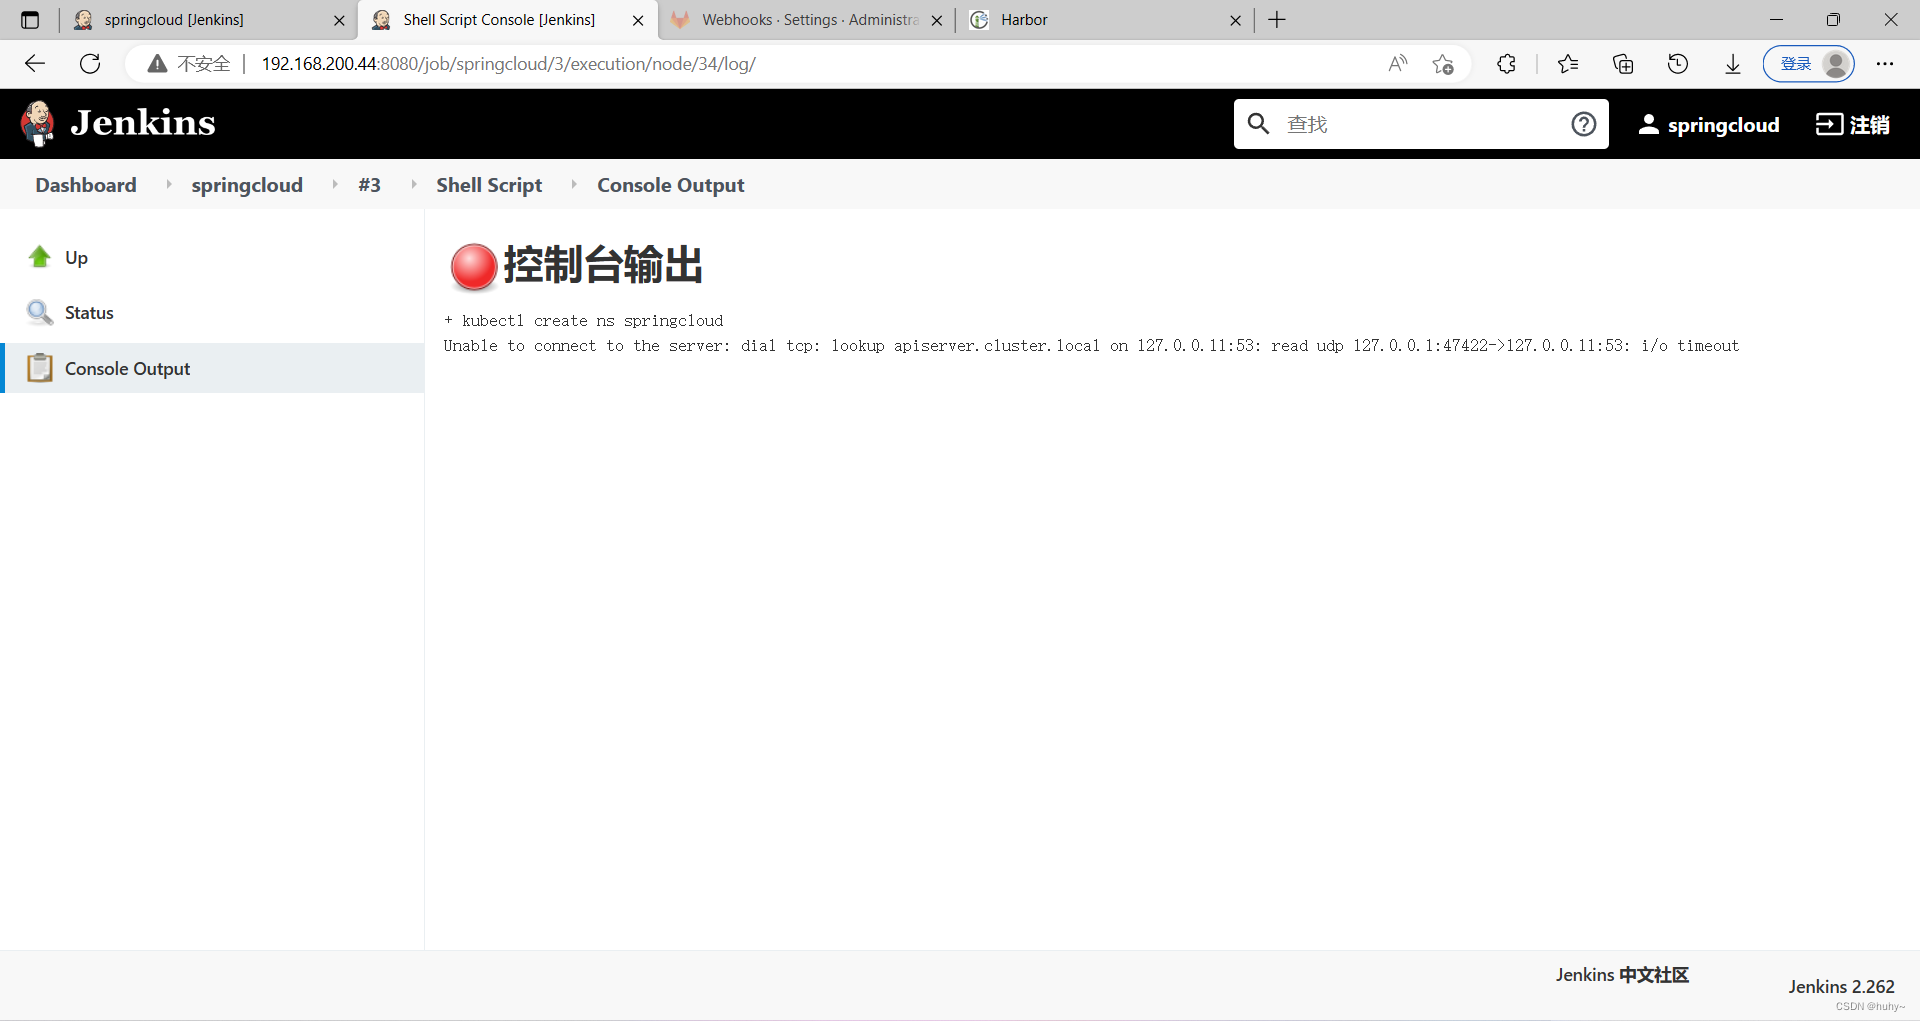Click the not secure warning icon
1920x1021 pixels.
point(157,64)
